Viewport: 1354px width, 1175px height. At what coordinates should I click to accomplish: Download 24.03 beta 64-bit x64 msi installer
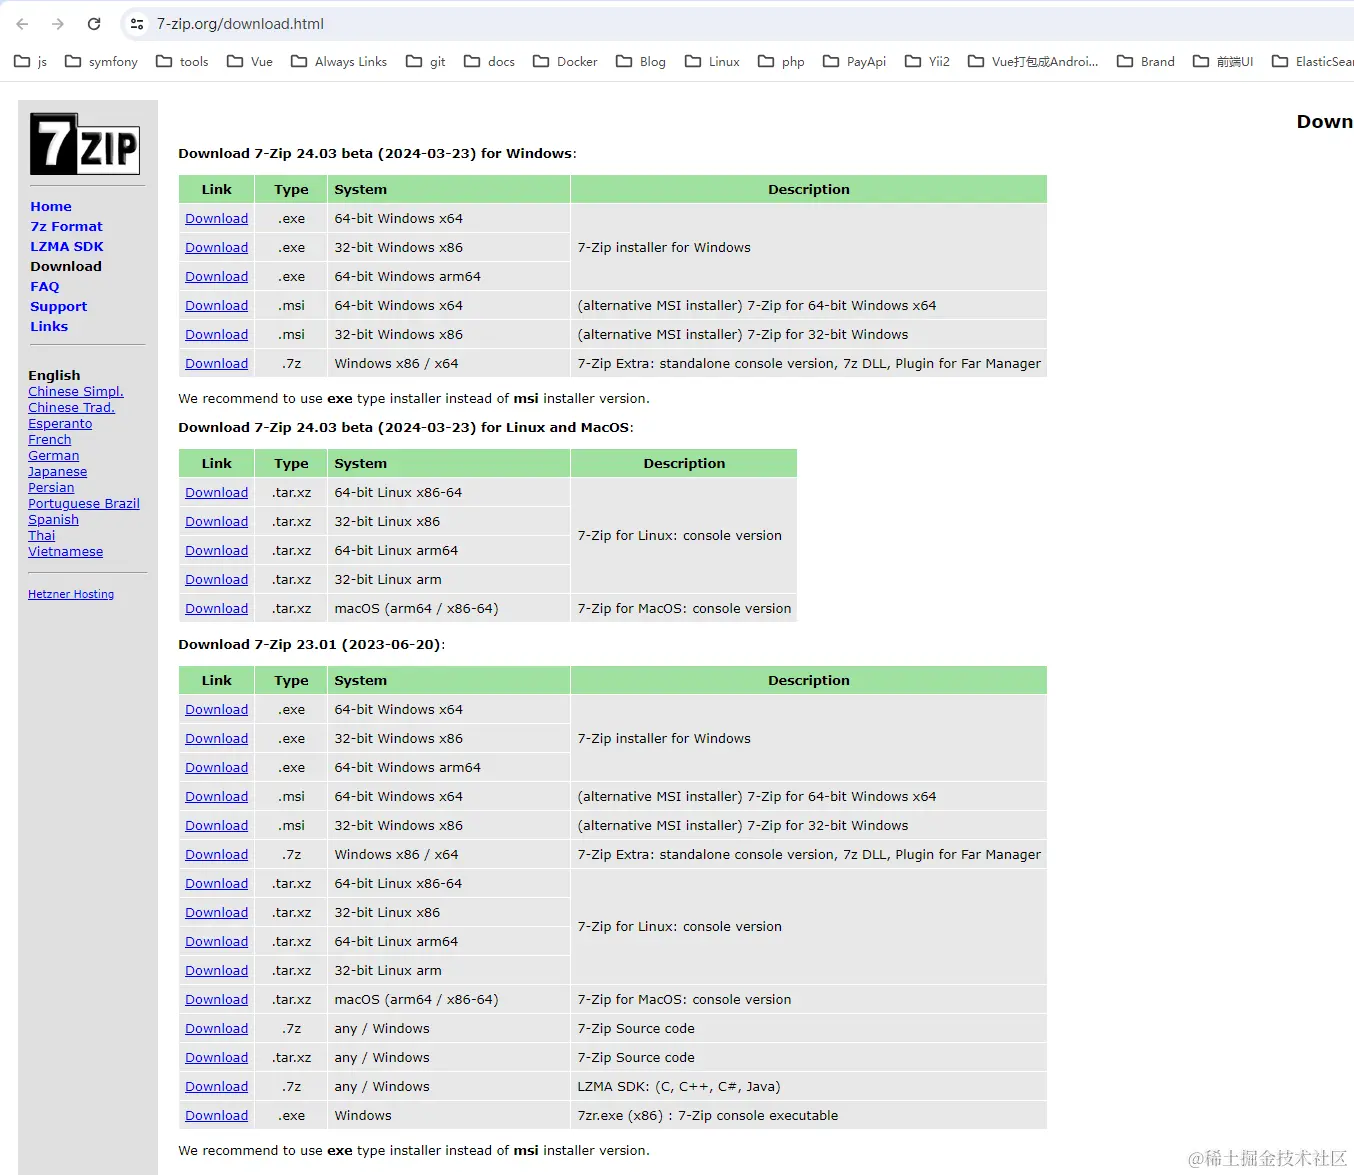pos(216,305)
